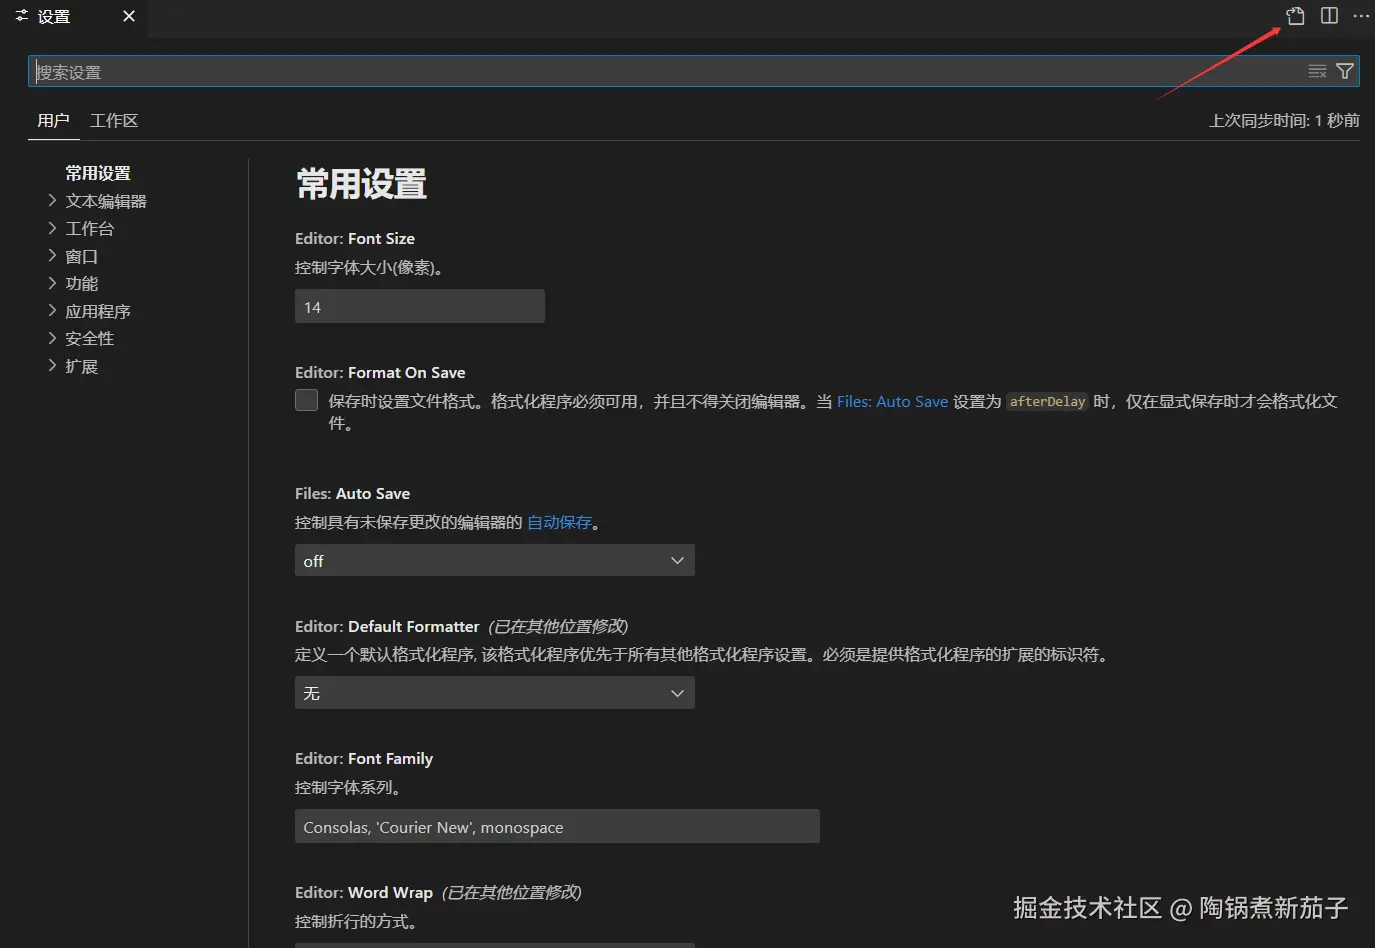Select the 扩展 category label
The width and height of the screenshot is (1375, 948).
pyautogui.click(x=82, y=366)
